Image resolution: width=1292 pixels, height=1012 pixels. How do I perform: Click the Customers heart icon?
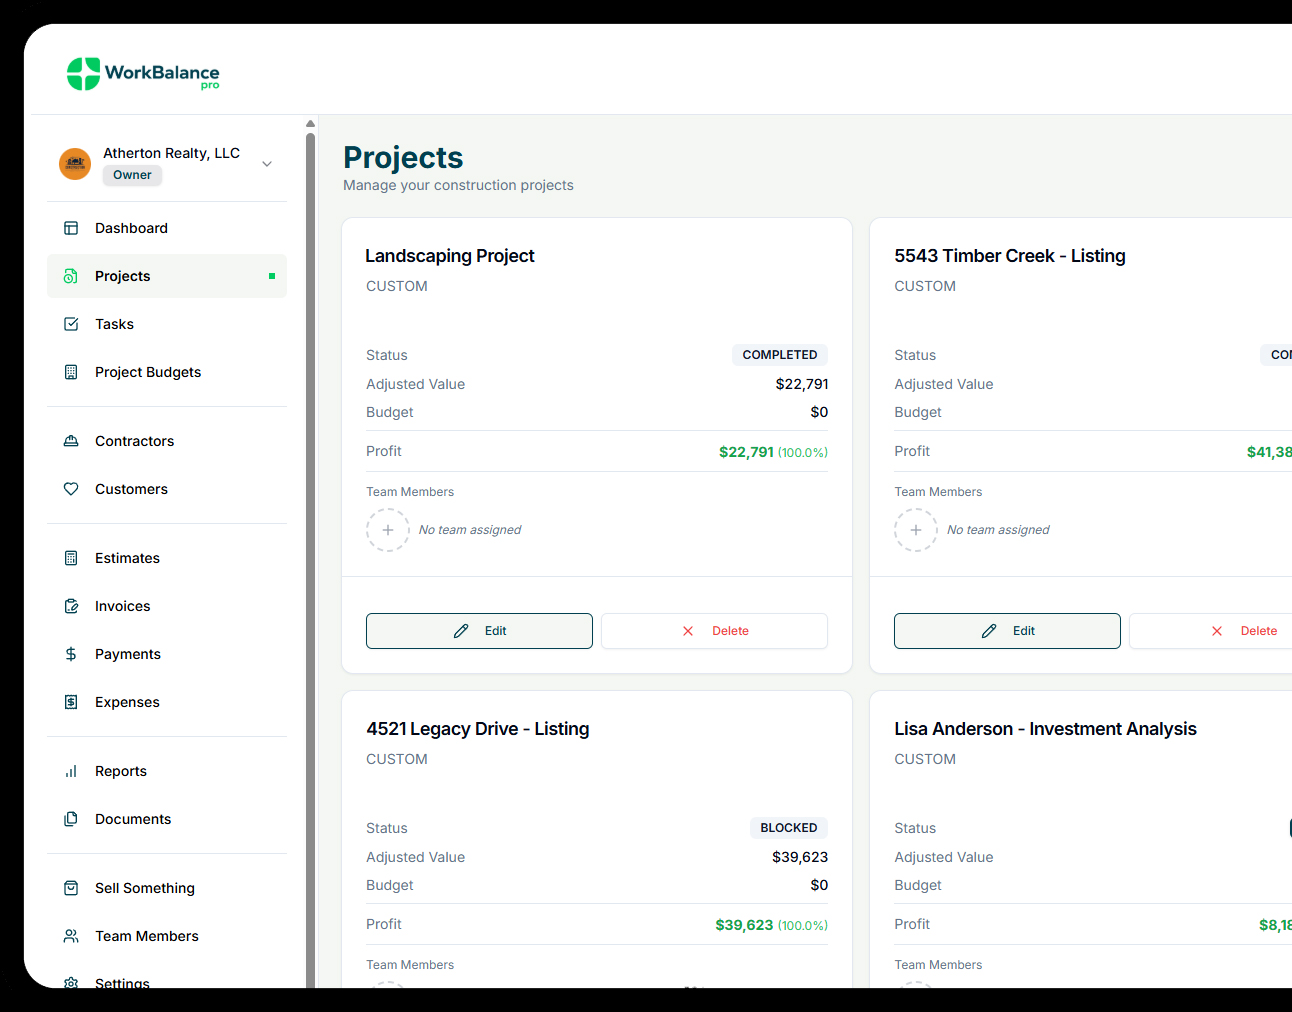(71, 489)
